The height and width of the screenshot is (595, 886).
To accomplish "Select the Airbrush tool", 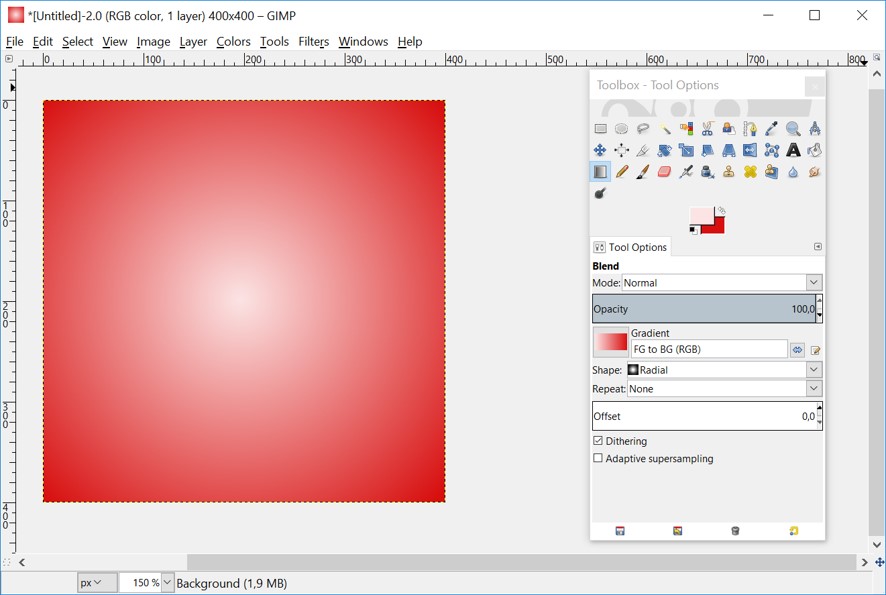I will coord(686,172).
